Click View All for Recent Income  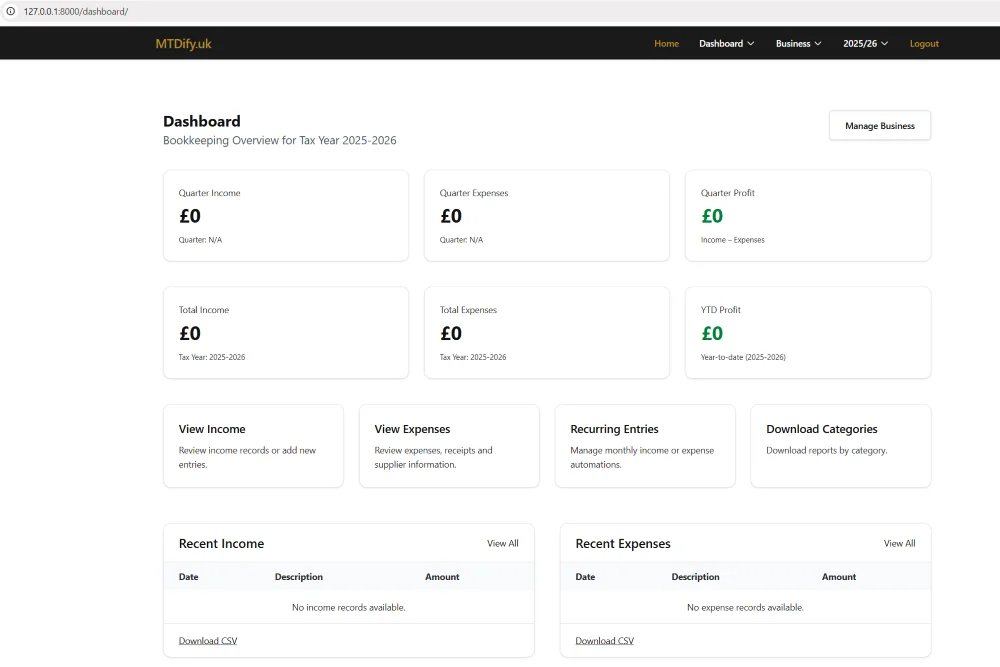coord(503,543)
